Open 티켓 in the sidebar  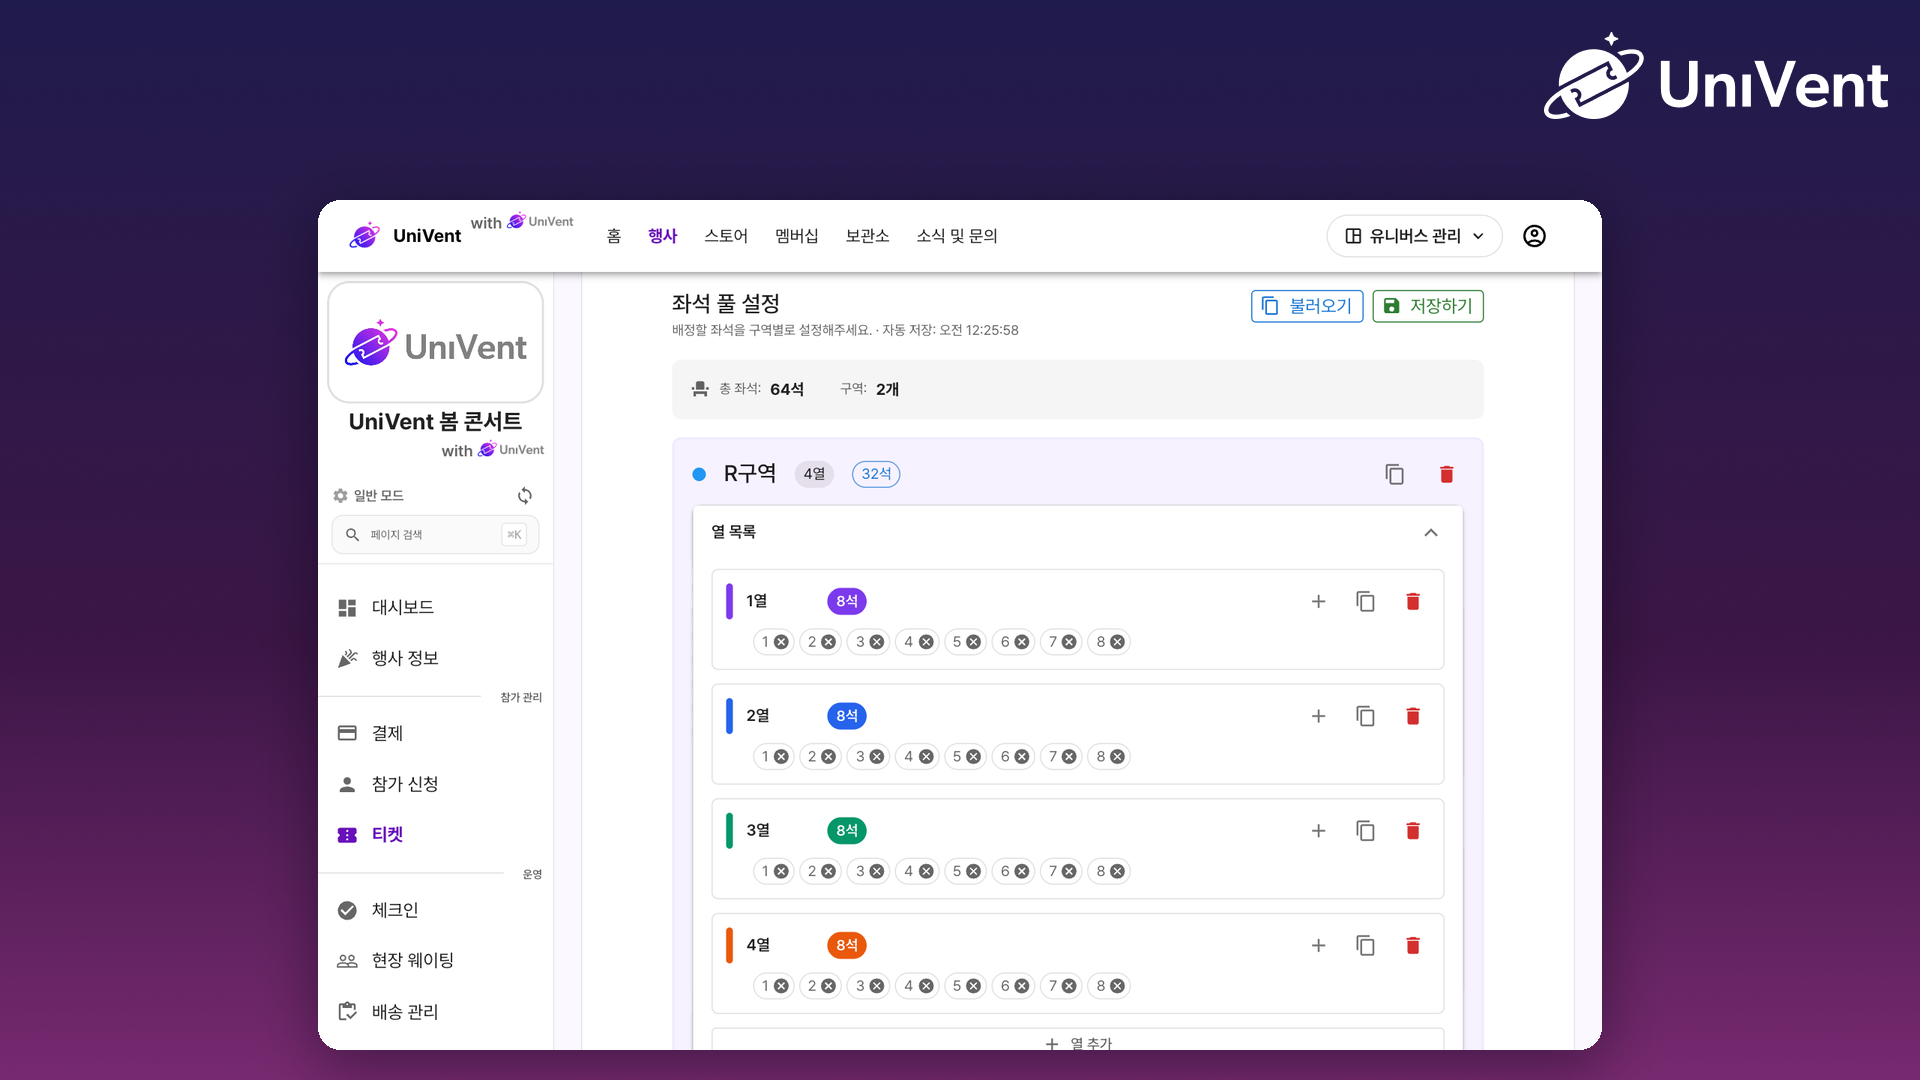pyautogui.click(x=436, y=835)
